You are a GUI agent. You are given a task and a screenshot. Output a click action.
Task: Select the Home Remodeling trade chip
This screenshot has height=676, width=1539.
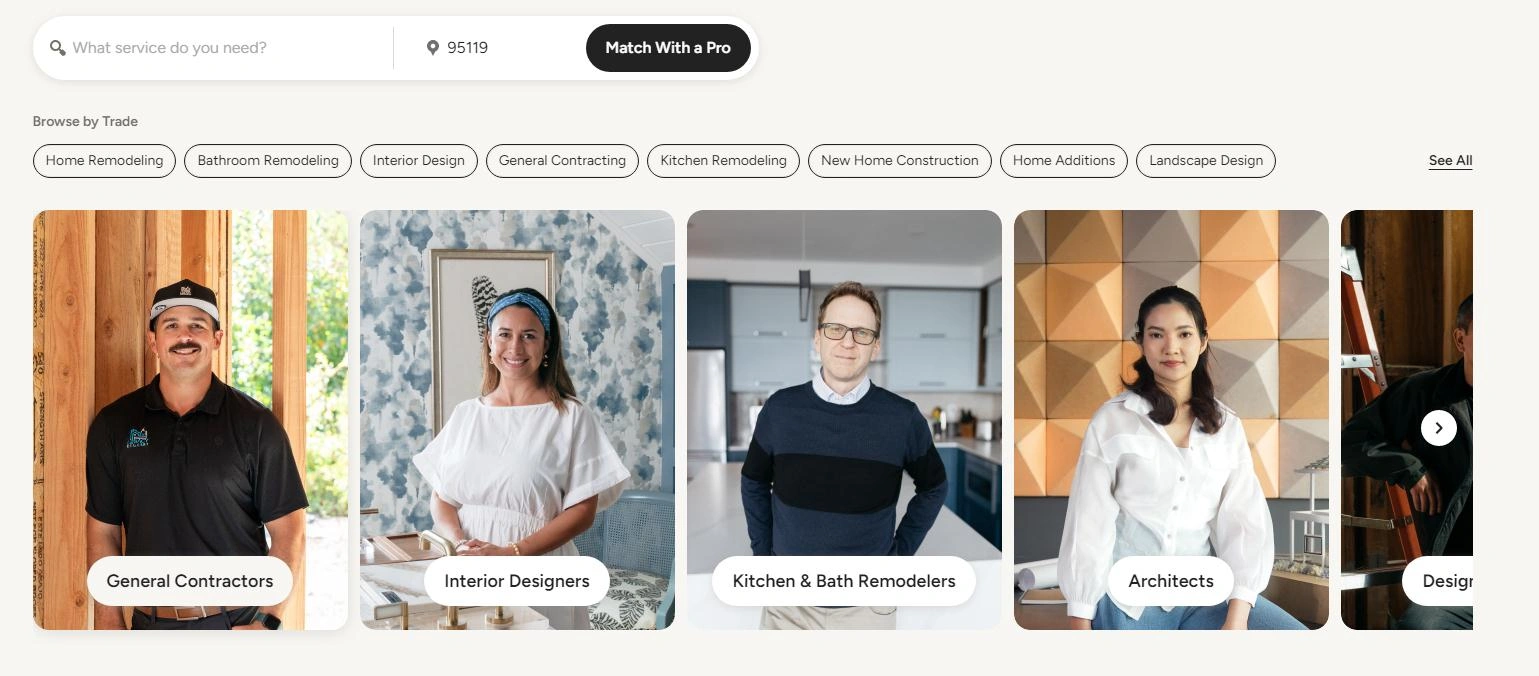[x=104, y=160]
